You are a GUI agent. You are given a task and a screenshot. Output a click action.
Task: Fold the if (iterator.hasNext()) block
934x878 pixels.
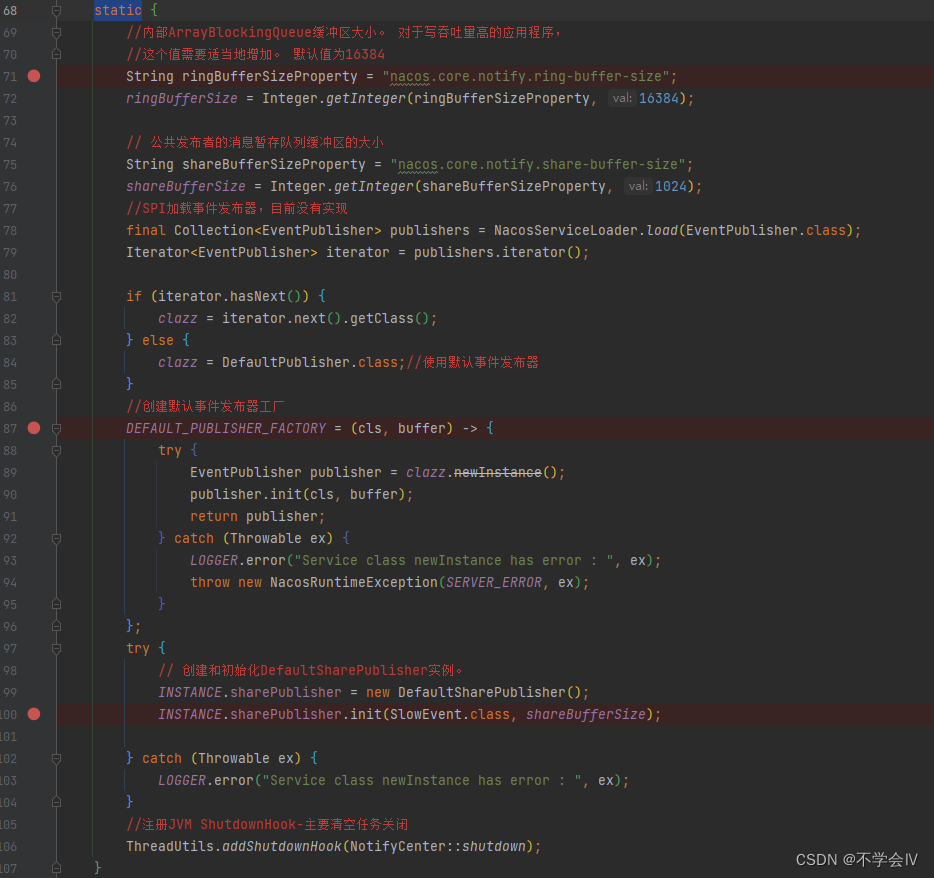pyautogui.click(x=57, y=296)
